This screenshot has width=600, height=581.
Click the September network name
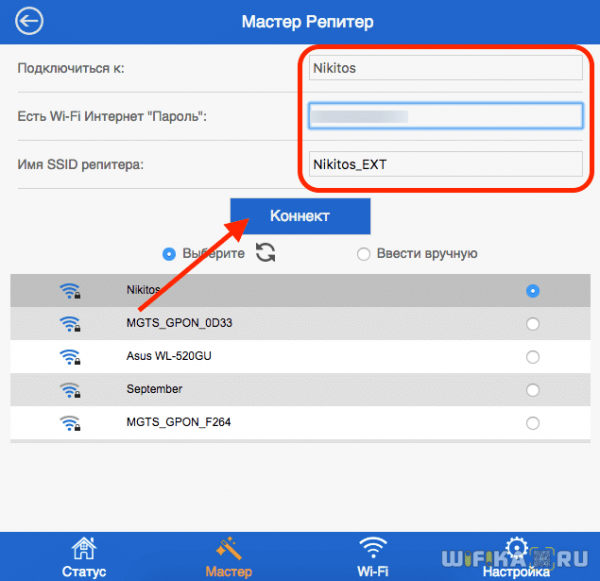click(154, 389)
